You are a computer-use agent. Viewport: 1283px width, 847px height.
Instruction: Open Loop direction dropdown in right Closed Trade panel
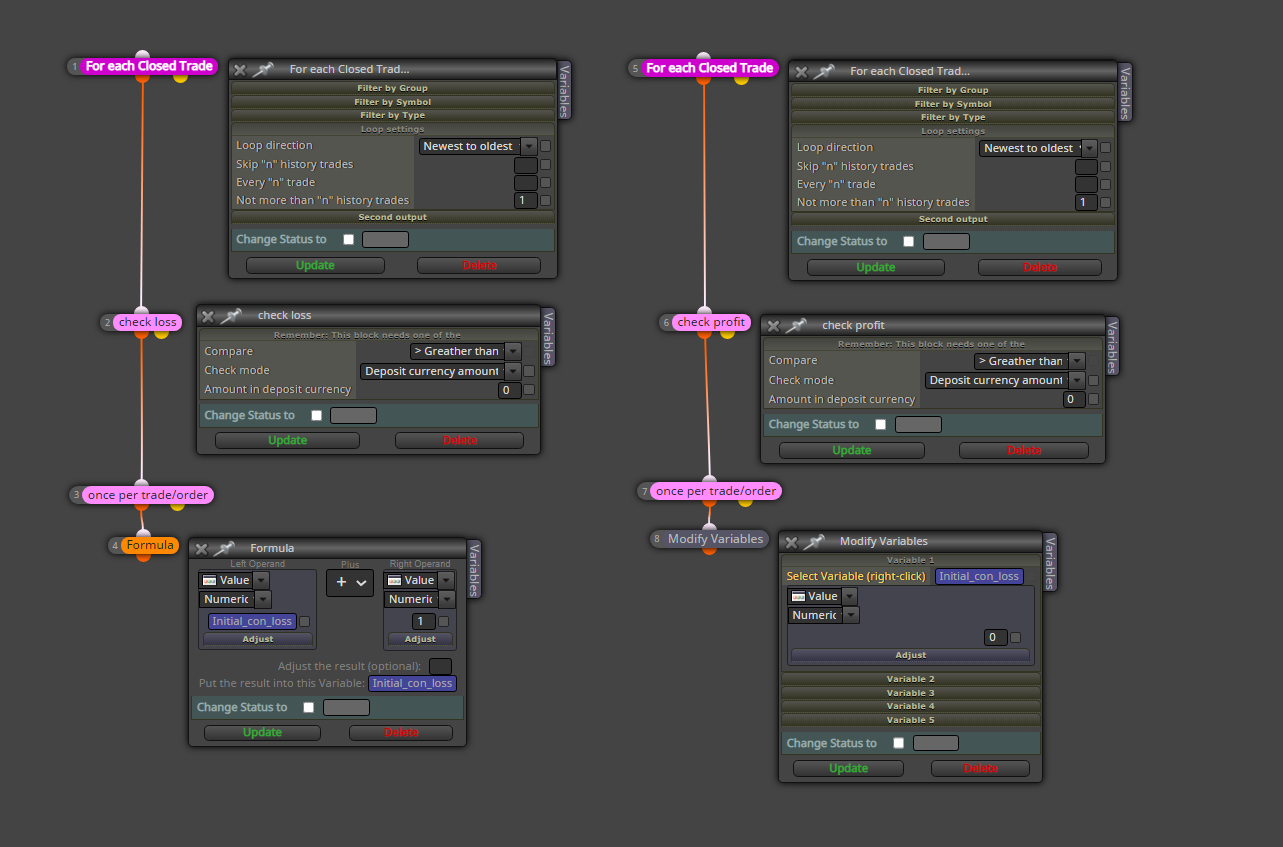1037,148
